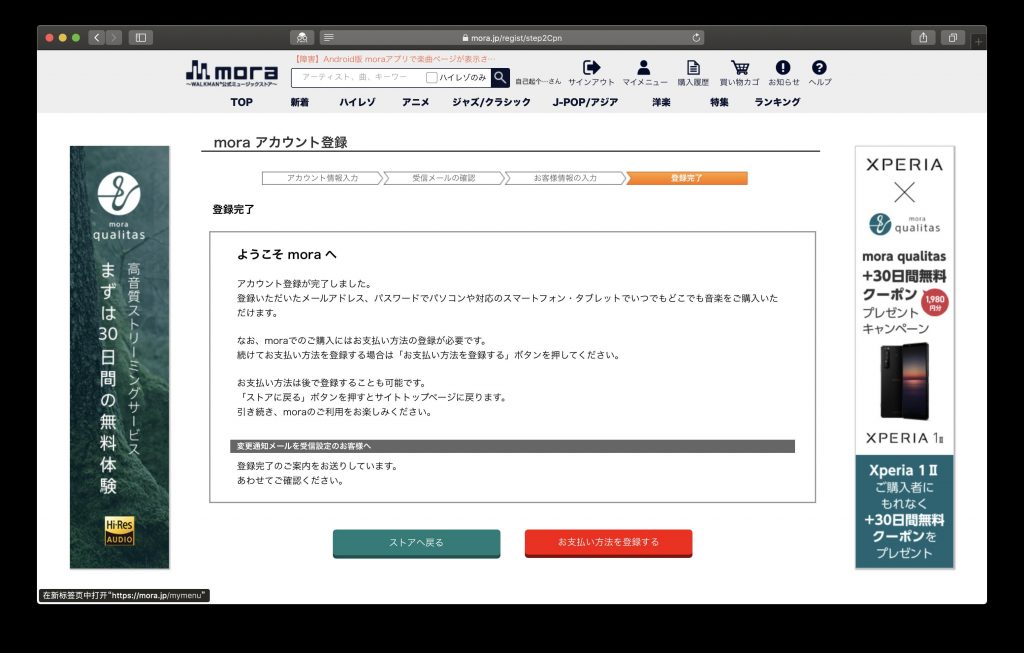Image resolution: width=1024 pixels, height=653 pixels.
Task: Open the Xperia coupon right banner
Action: (x=904, y=357)
